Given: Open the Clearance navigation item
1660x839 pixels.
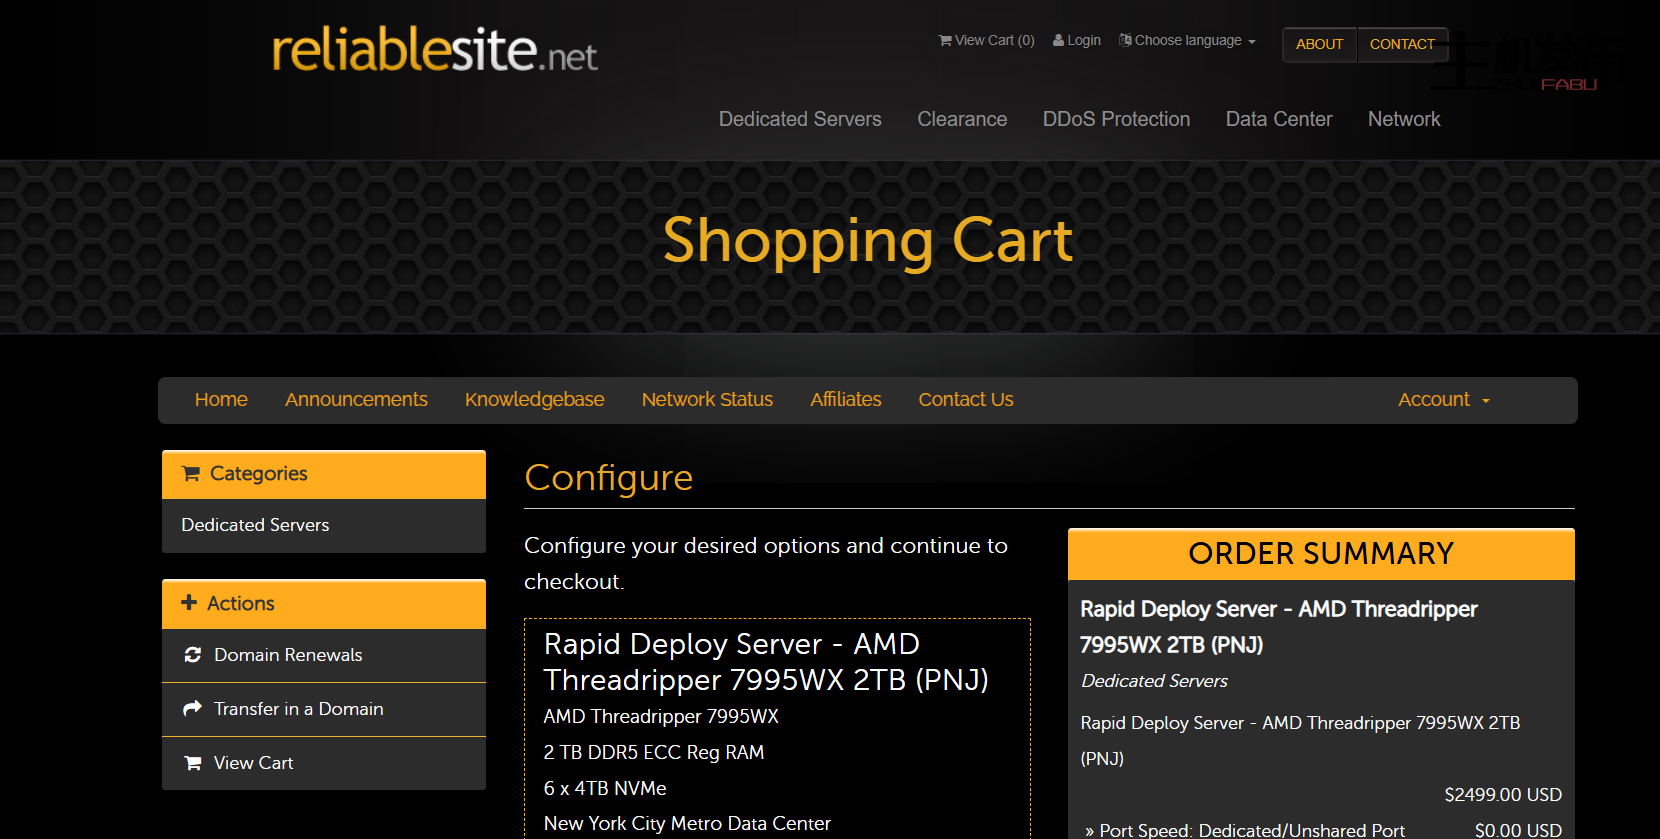Looking at the screenshot, I should click(962, 119).
